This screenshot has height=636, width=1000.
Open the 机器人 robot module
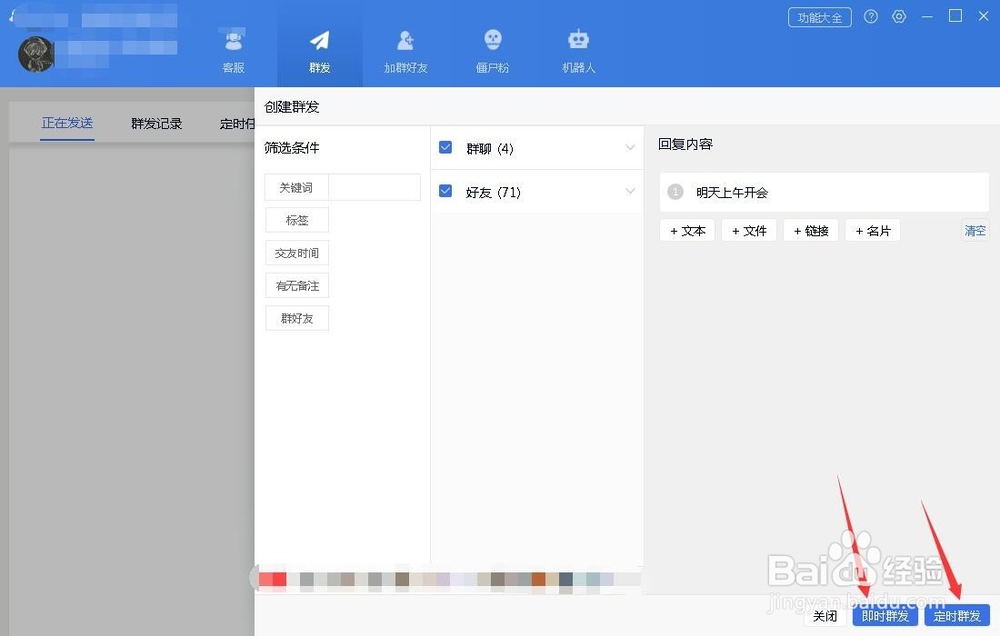[578, 50]
